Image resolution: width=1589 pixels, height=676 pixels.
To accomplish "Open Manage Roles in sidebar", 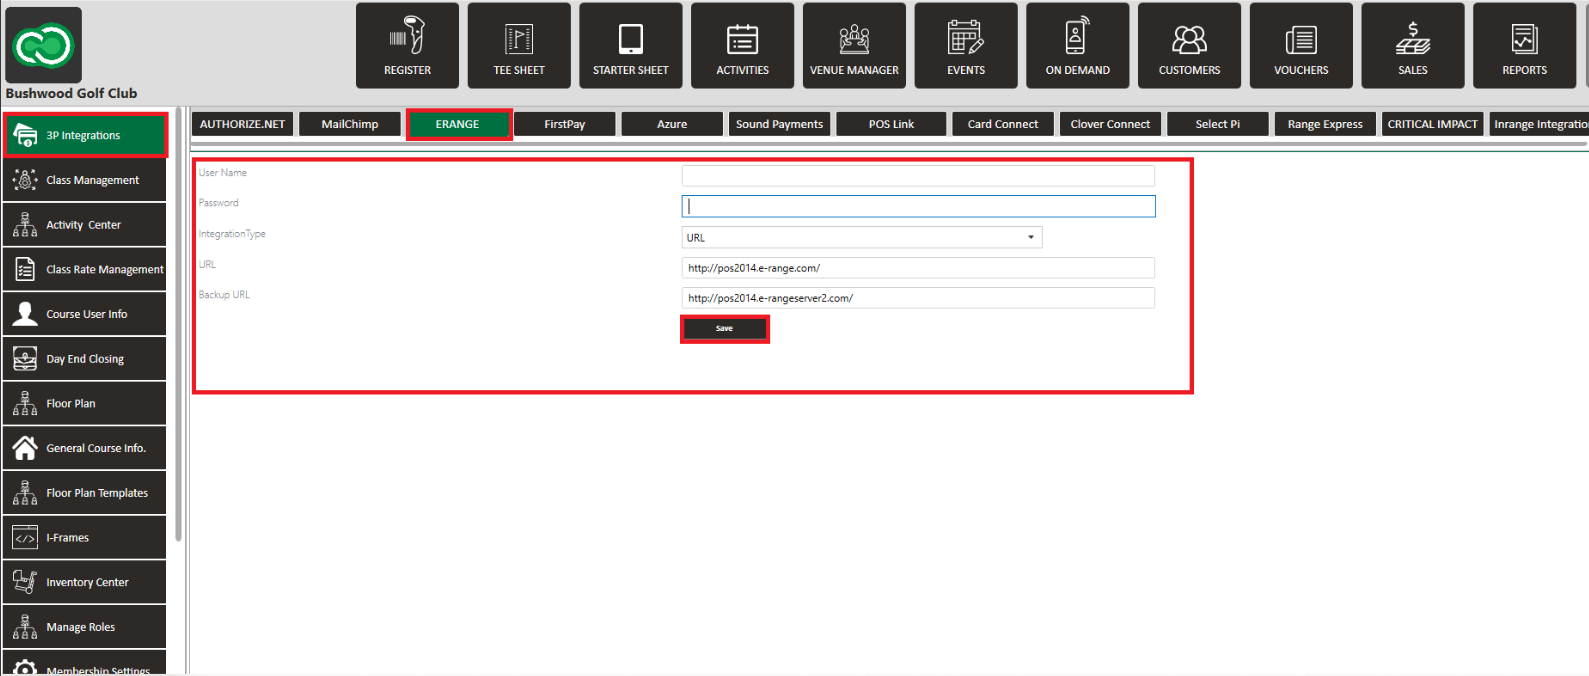I will pos(85,627).
